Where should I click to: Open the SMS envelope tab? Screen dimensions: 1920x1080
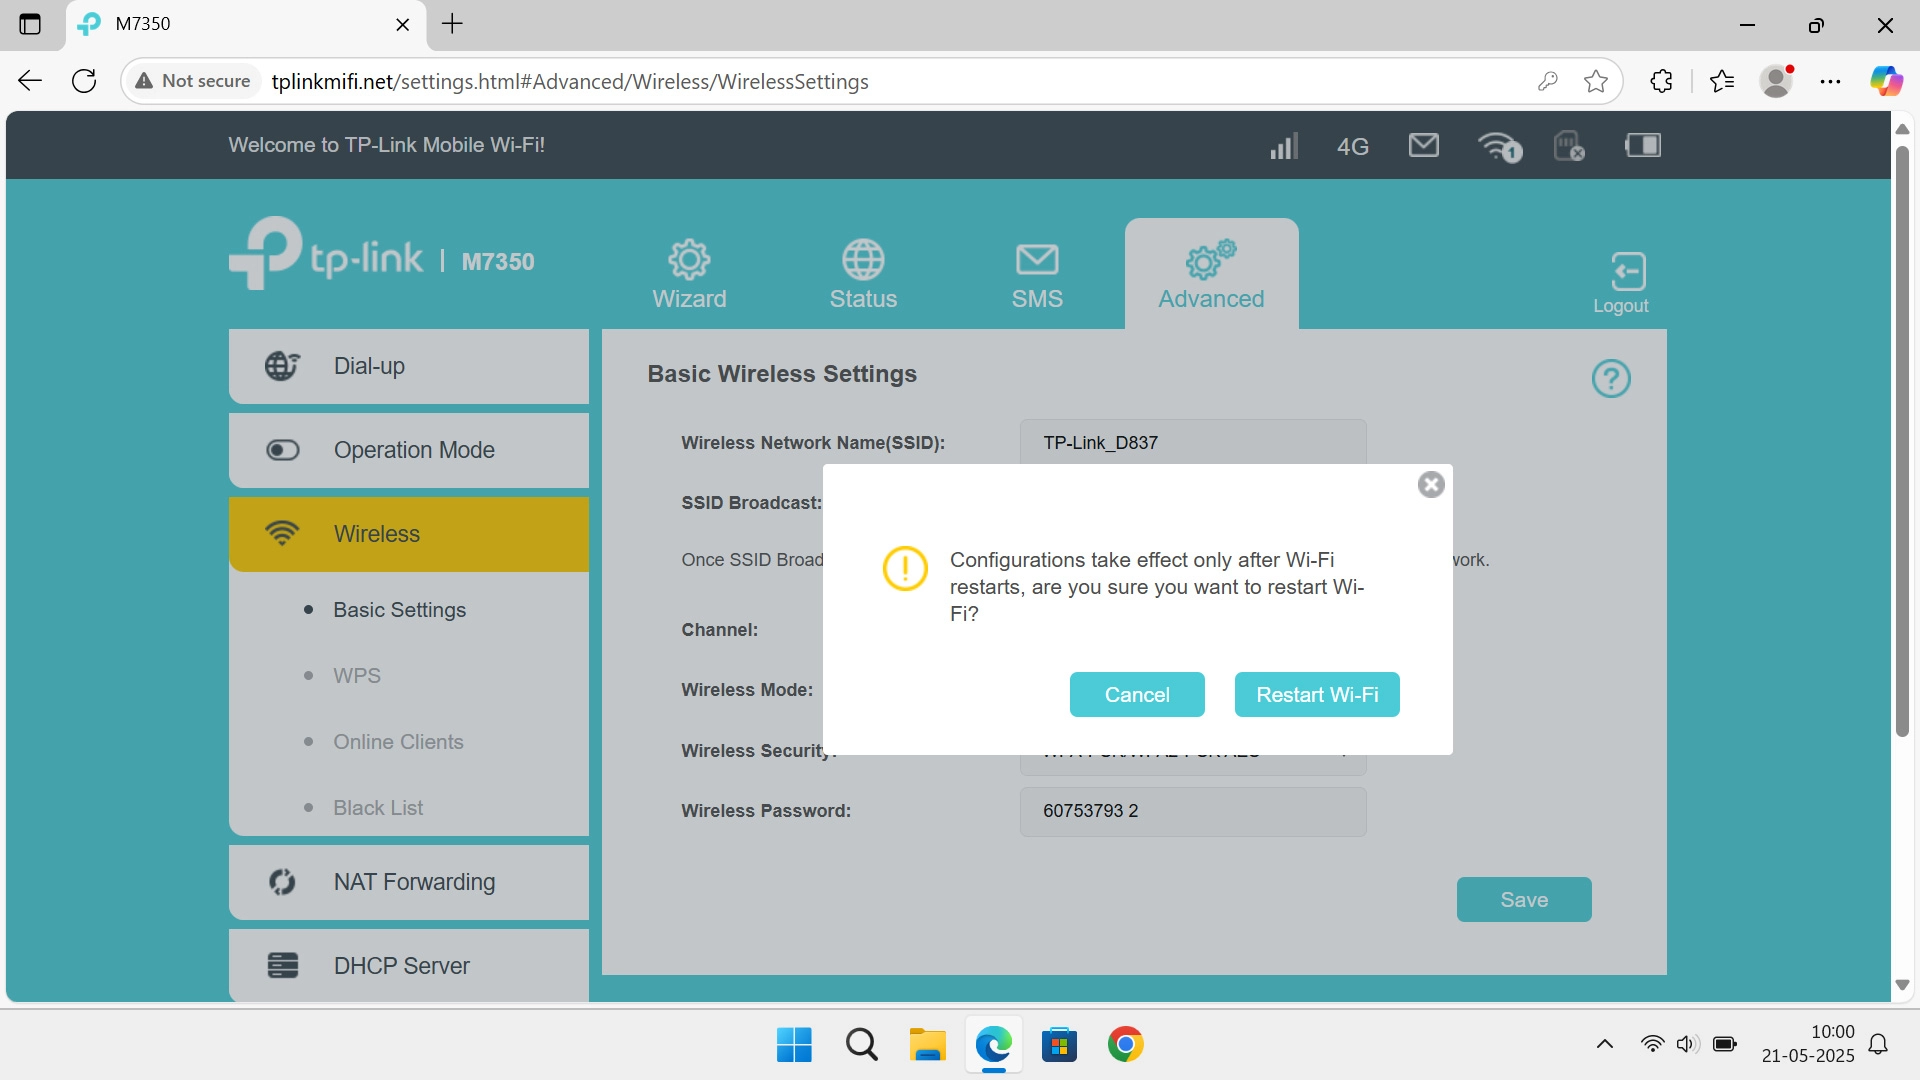[1036, 275]
